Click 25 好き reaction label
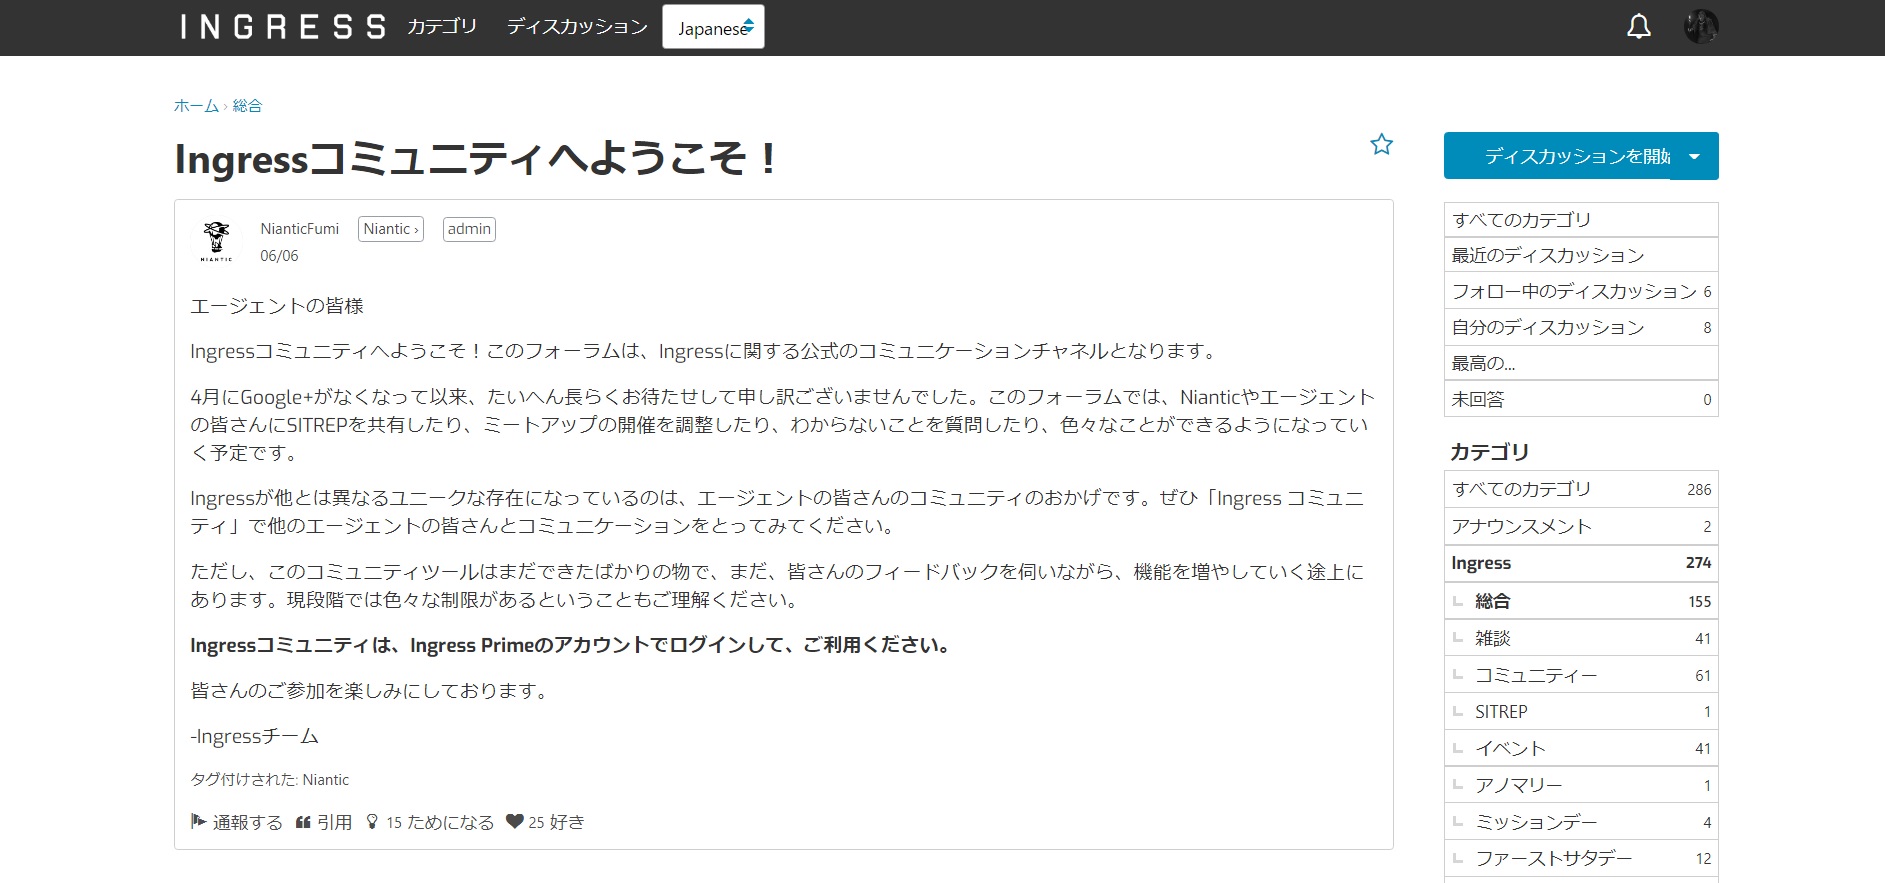 pos(557,822)
